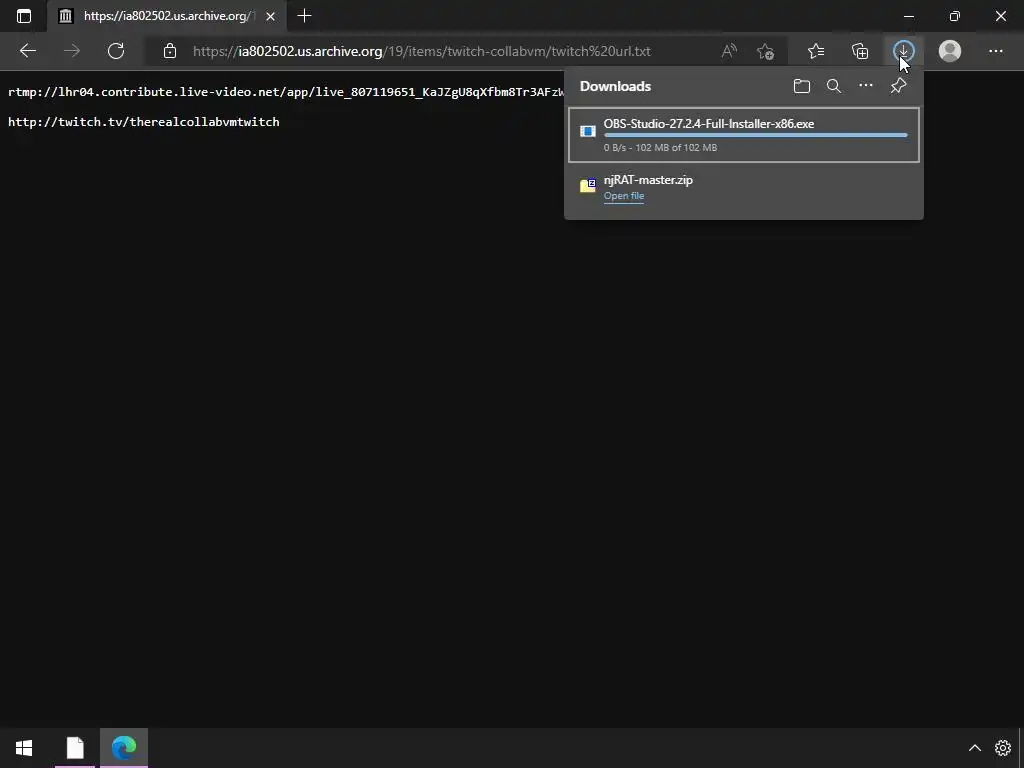The width and height of the screenshot is (1024, 768).
Task: Select the archive.org browser tab
Action: pos(166,16)
